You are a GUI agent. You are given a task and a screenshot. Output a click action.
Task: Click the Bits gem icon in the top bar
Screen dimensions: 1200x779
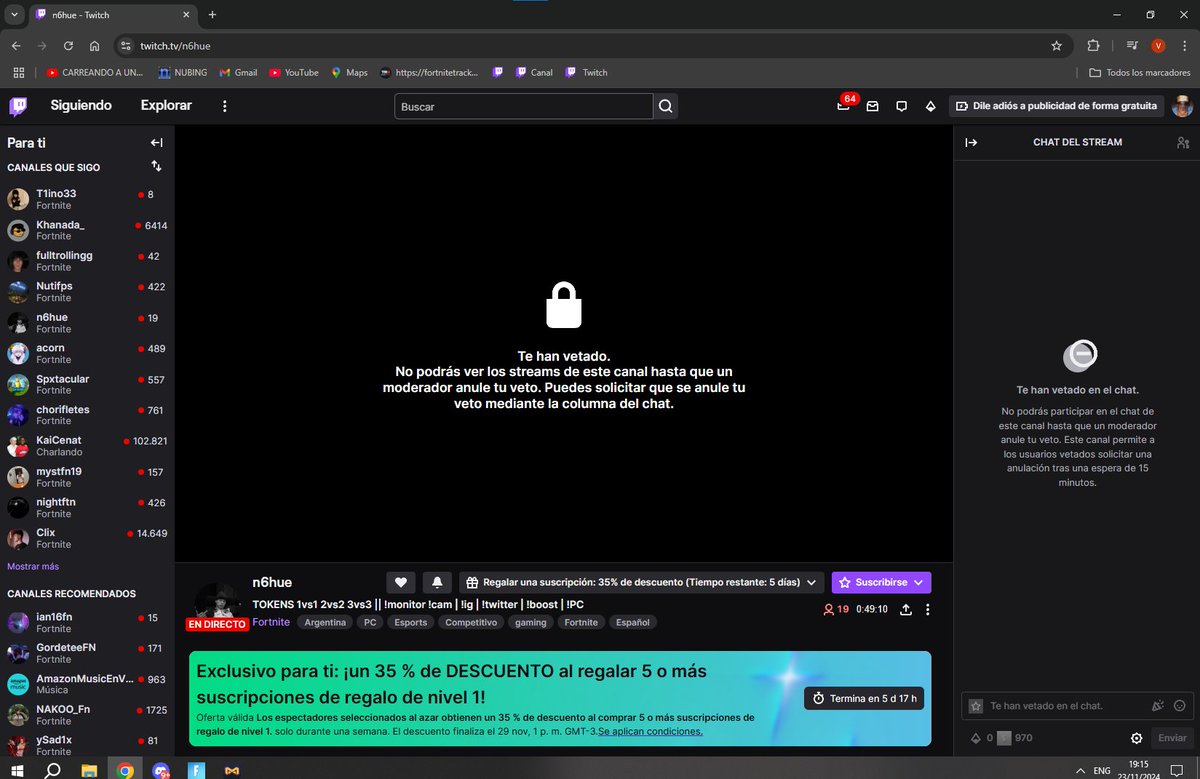[x=930, y=106]
